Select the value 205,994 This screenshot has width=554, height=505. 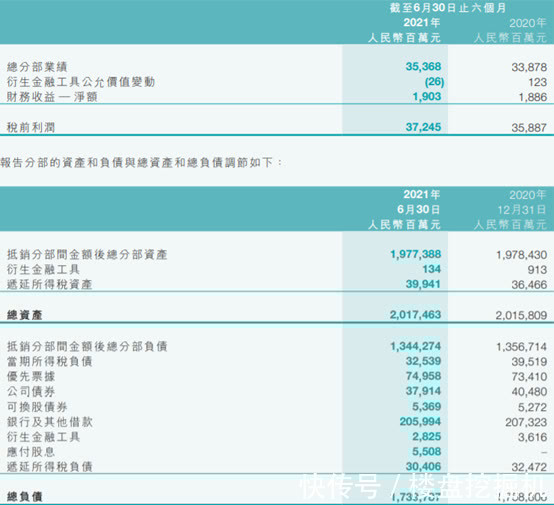[420, 421]
